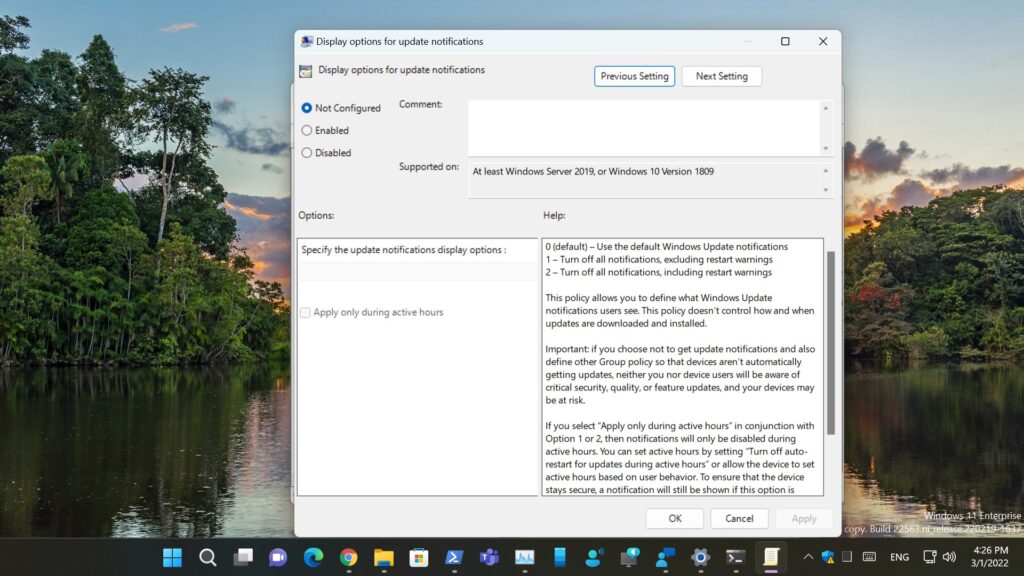Expand the system tray hidden icons chevron
1024x576 pixels.
808,557
